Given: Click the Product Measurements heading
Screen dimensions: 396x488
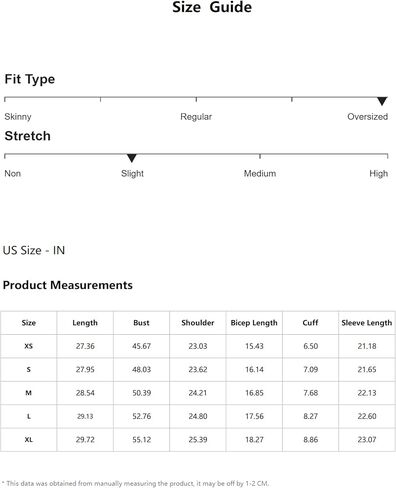Looking at the screenshot, I should [68, 285].
